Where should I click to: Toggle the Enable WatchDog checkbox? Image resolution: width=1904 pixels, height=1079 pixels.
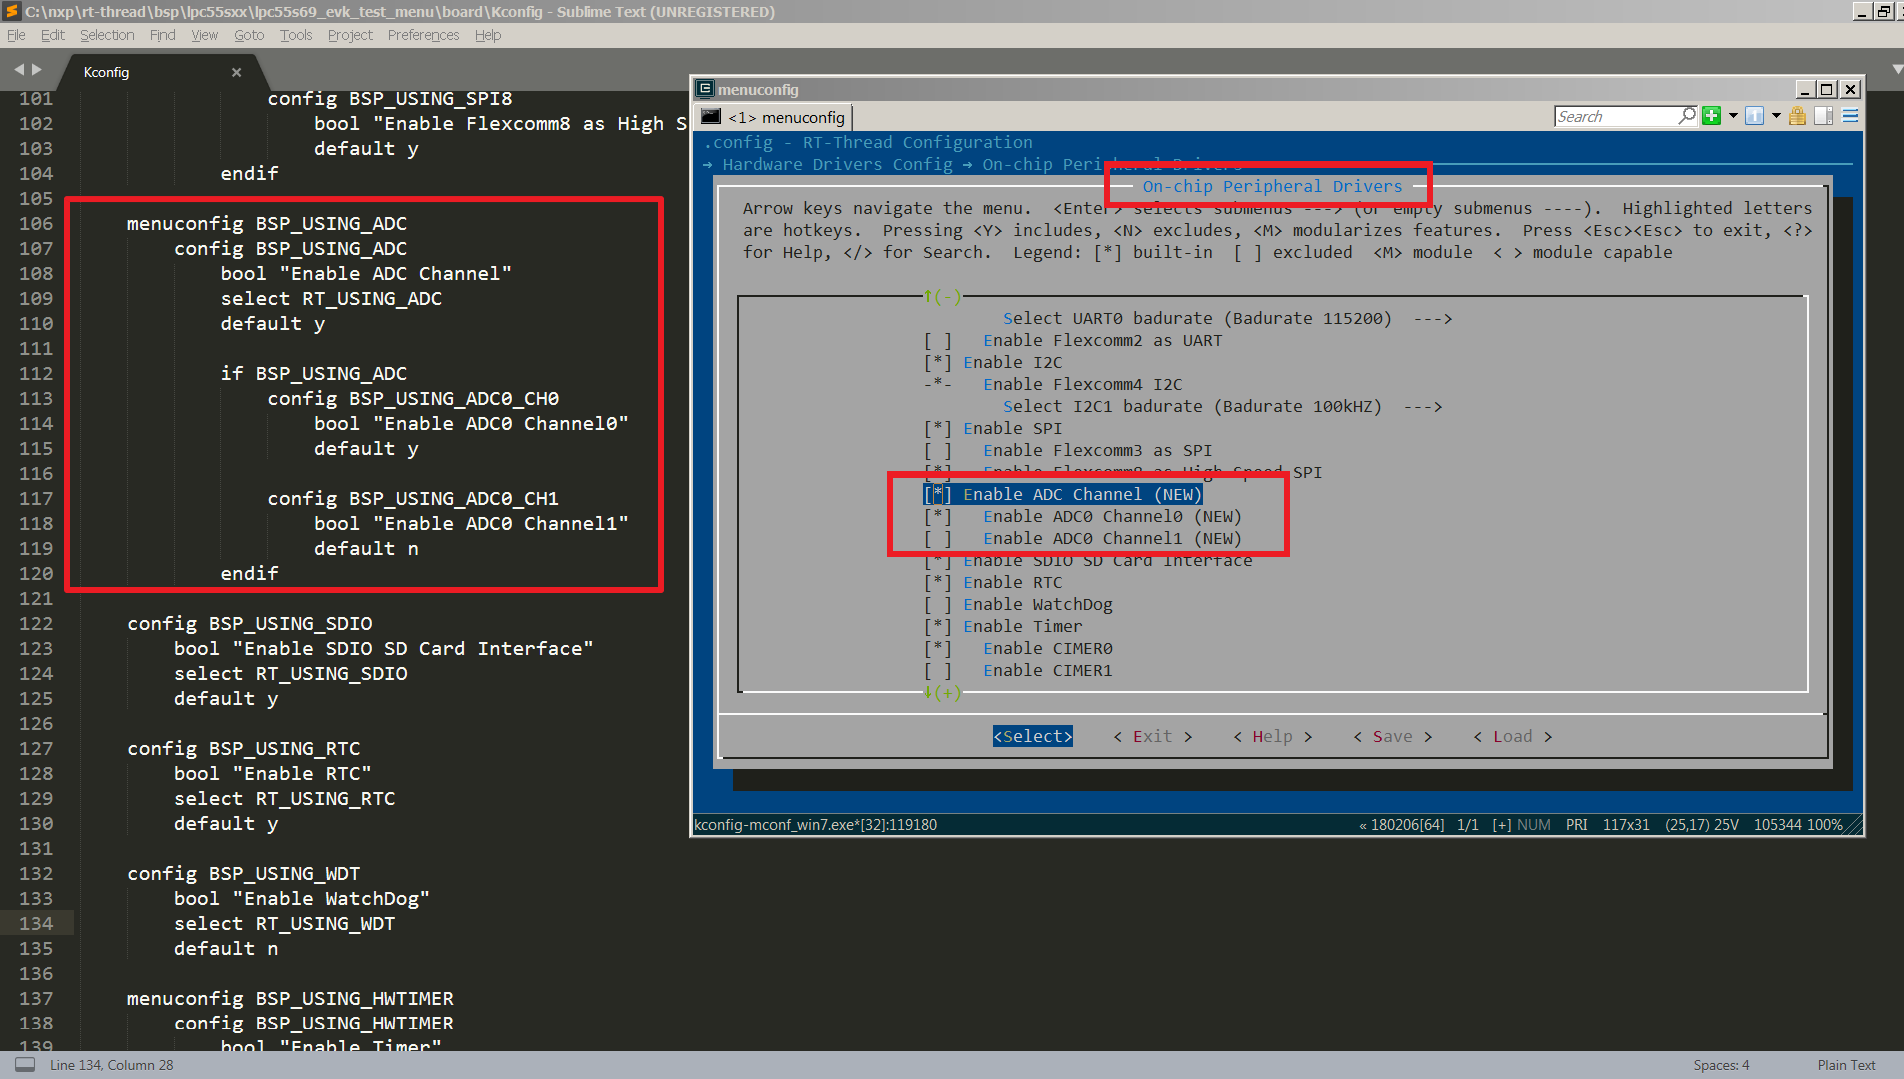pos(937,604)
